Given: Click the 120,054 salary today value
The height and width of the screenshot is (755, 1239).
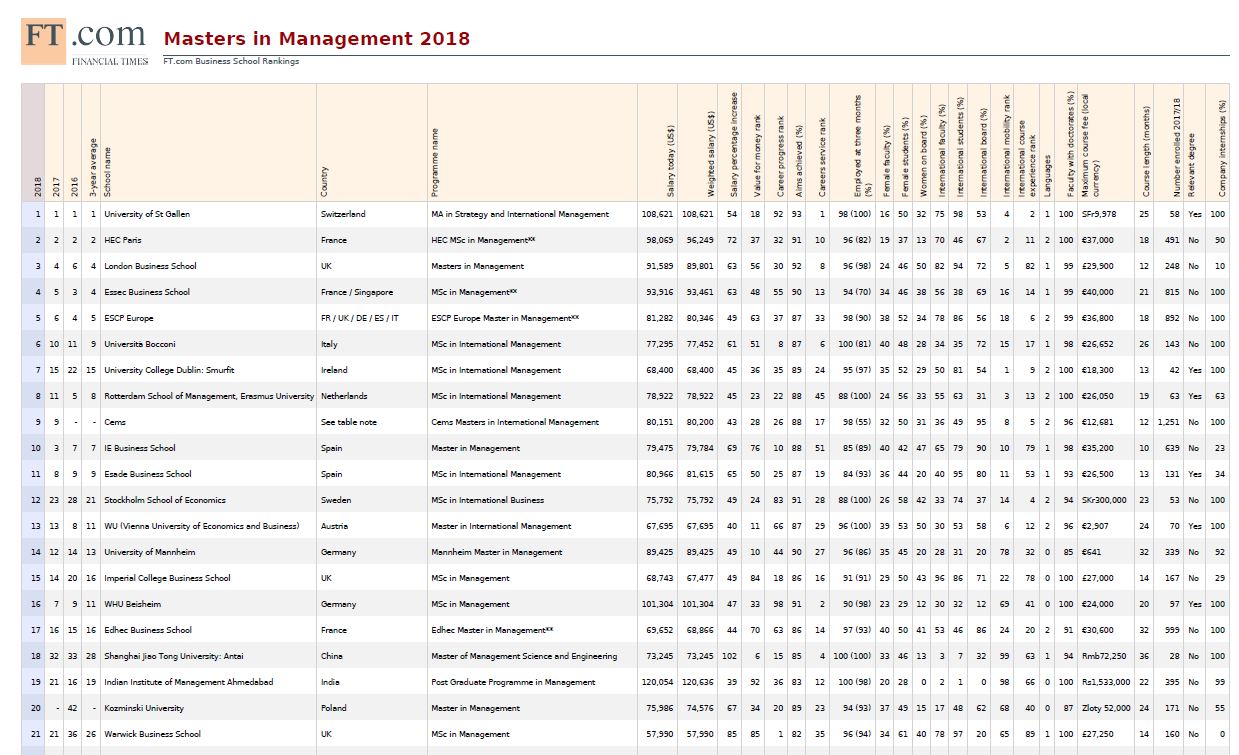Looking at the screenshot, I should (x=657, y=682).
